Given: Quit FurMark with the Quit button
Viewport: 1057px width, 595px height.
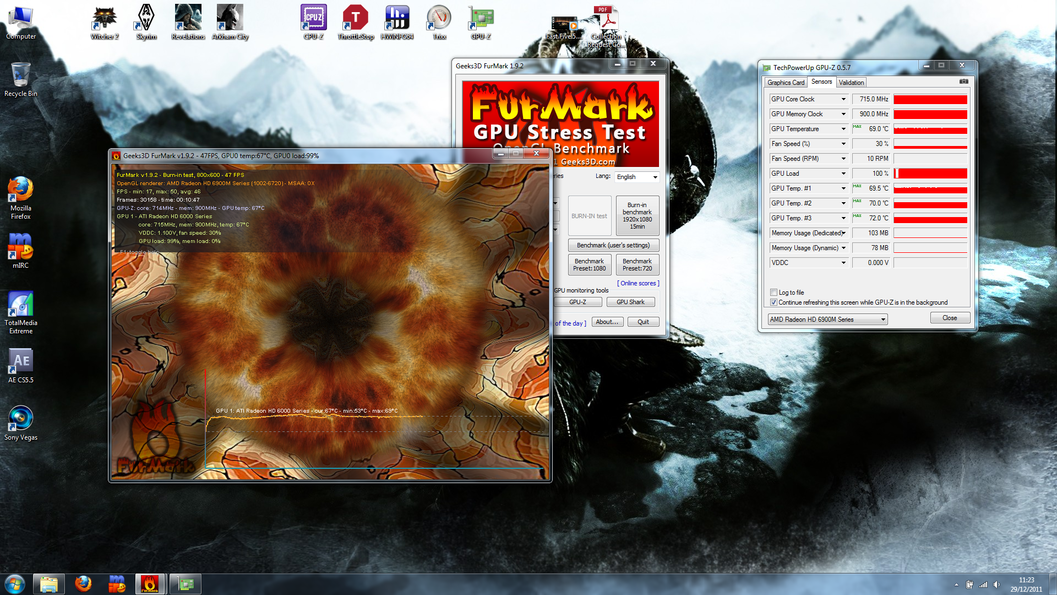Looking at the screenshot, I should pos(643,322).
